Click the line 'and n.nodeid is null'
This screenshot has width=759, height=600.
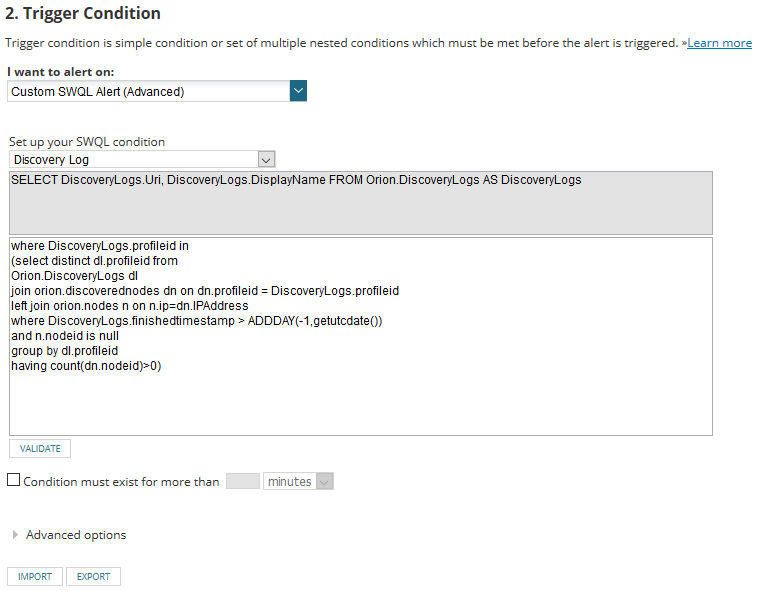coord(66,336)
